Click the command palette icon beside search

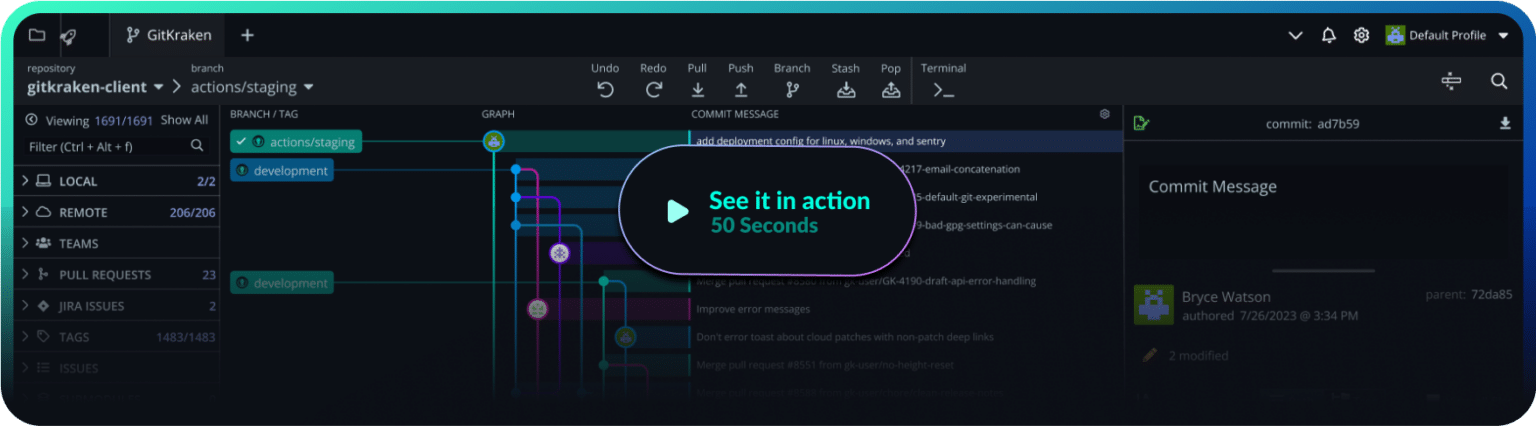pos(1452,82)
